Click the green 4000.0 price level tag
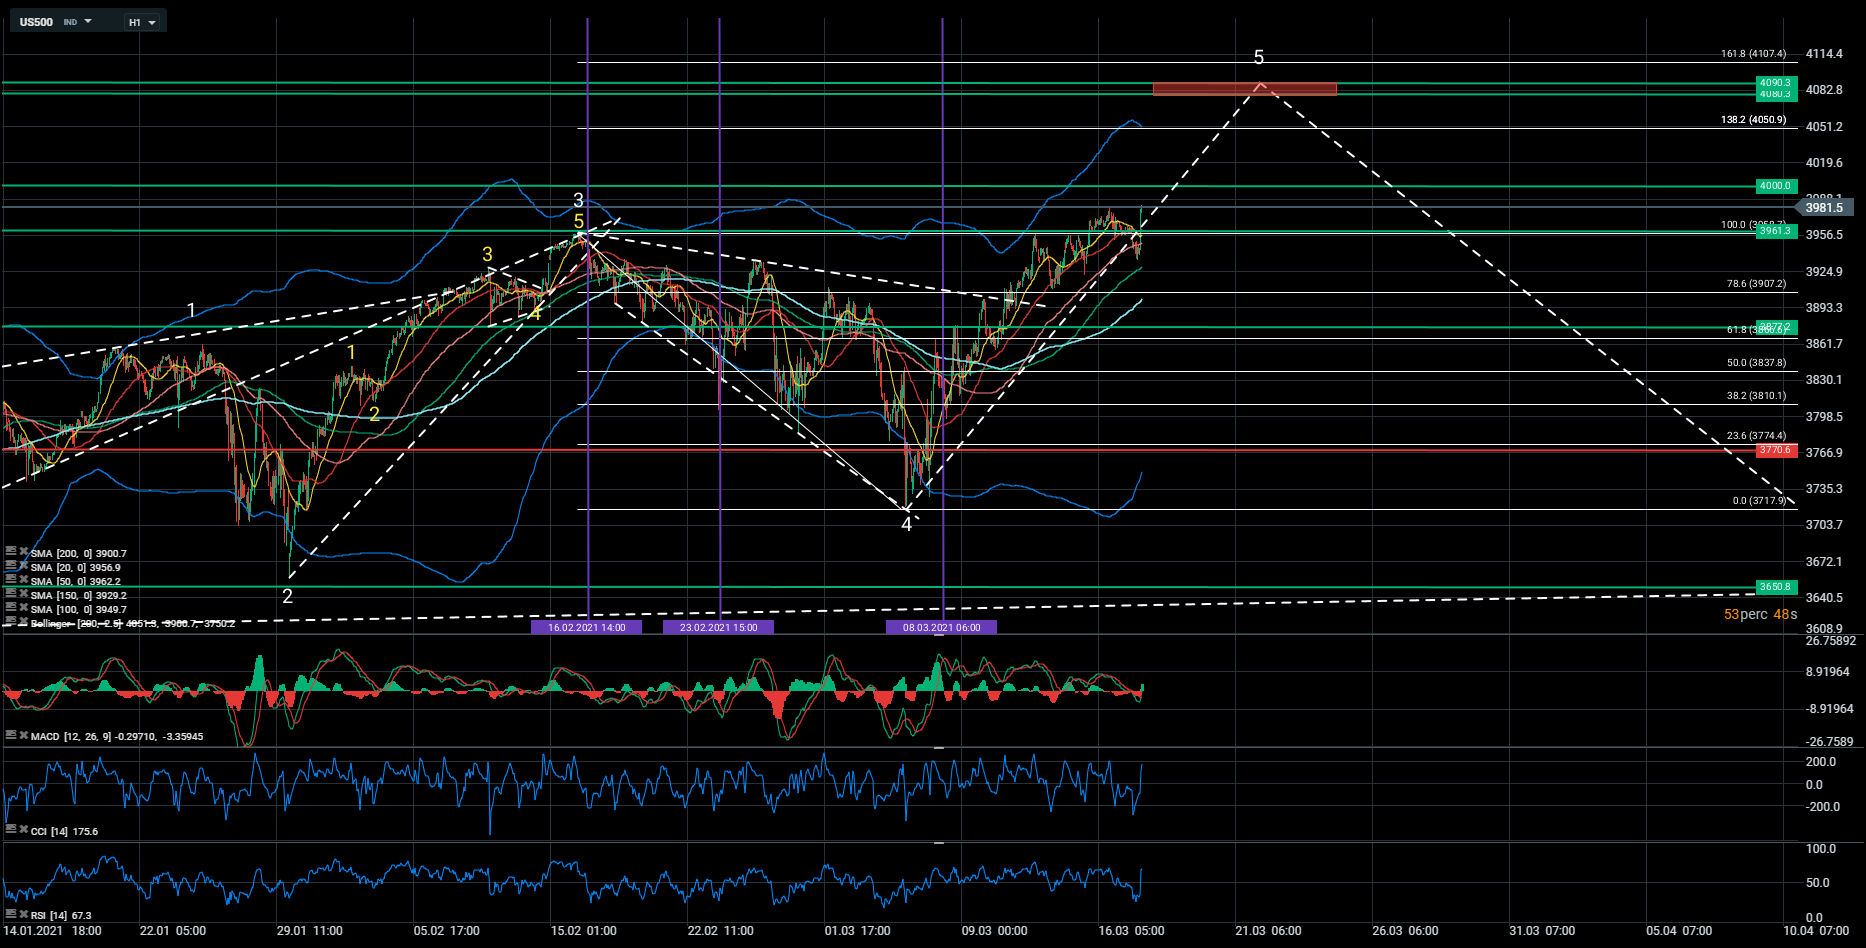 [x=1775, y=186]
